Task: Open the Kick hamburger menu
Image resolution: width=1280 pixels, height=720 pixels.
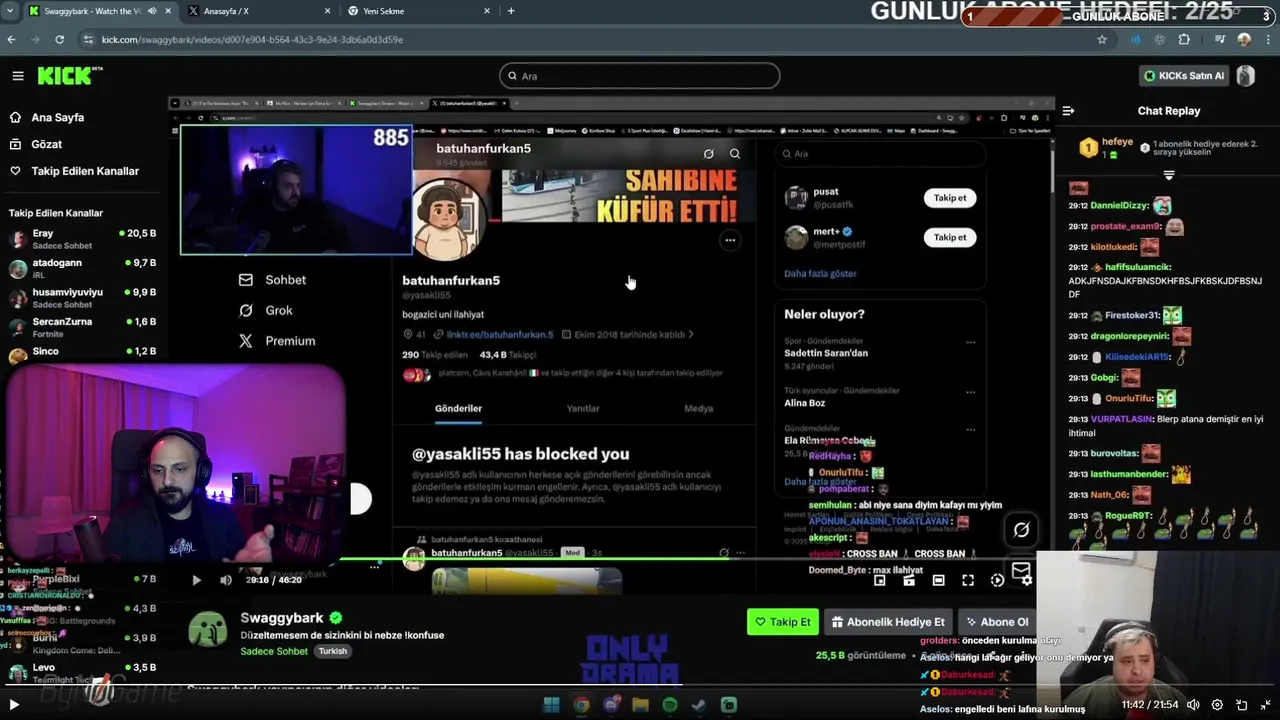Action: click(x=18, y=76)
